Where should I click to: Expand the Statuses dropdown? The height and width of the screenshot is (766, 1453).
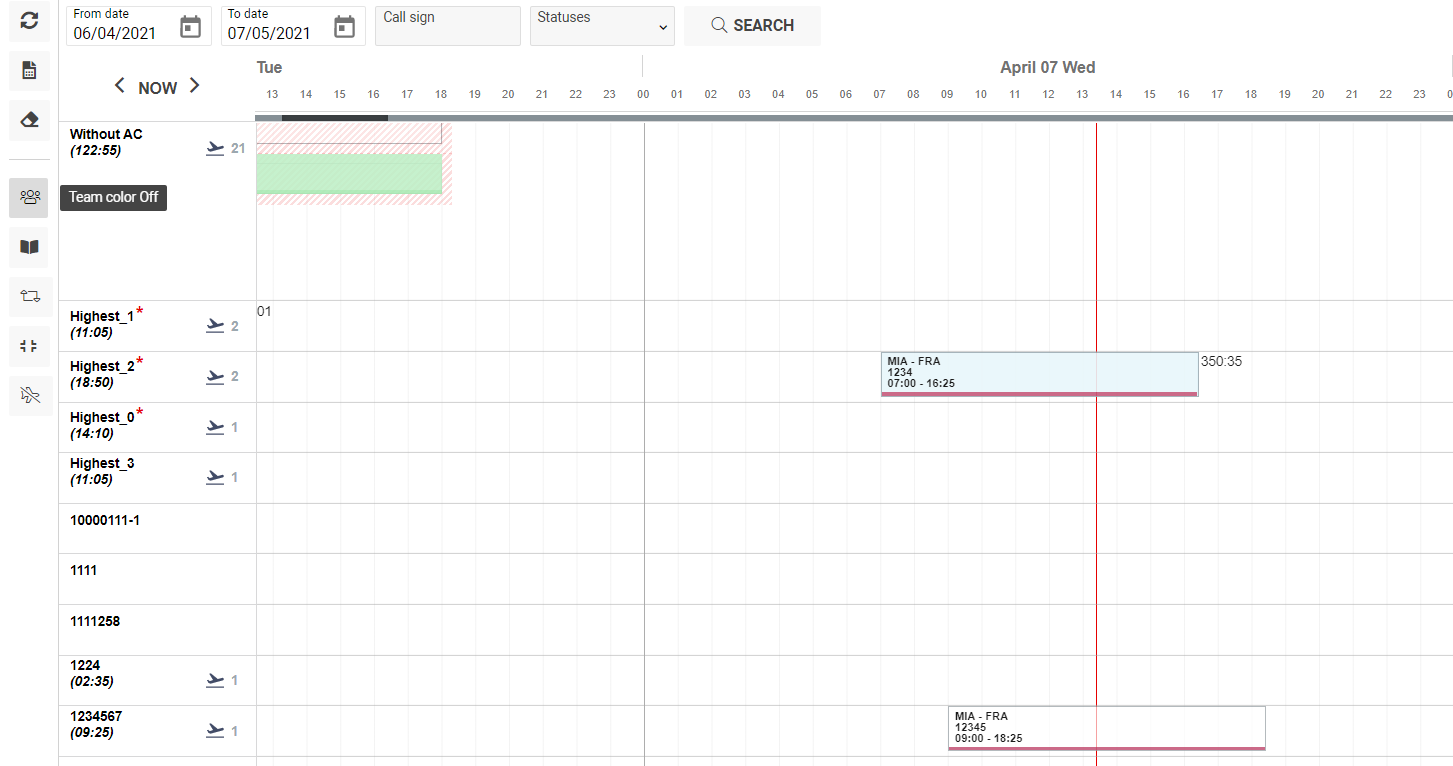coord(602,26)
